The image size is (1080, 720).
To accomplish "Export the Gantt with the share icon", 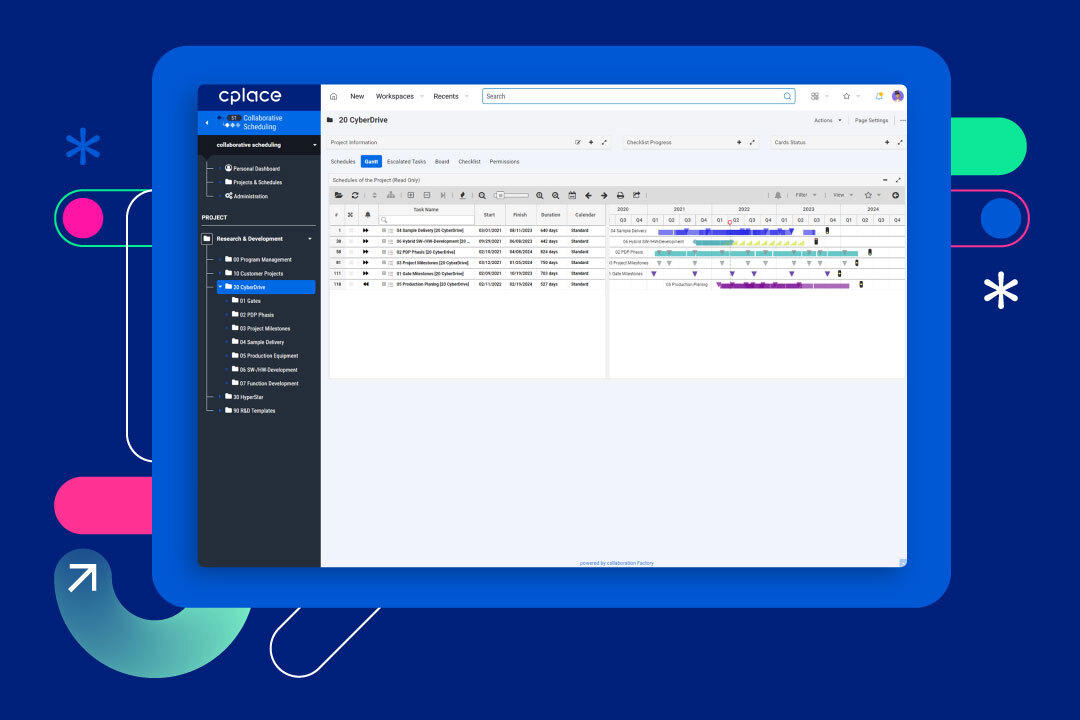I will pyautogui.click(x=636, y=196).
